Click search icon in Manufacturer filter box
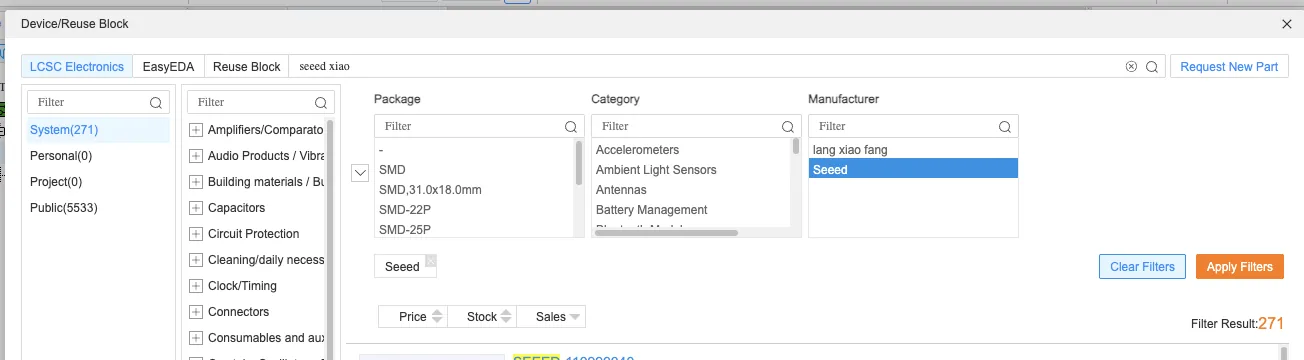Image resolution: width=1304 pixels, height=360 pixels. click(1004, 127)
